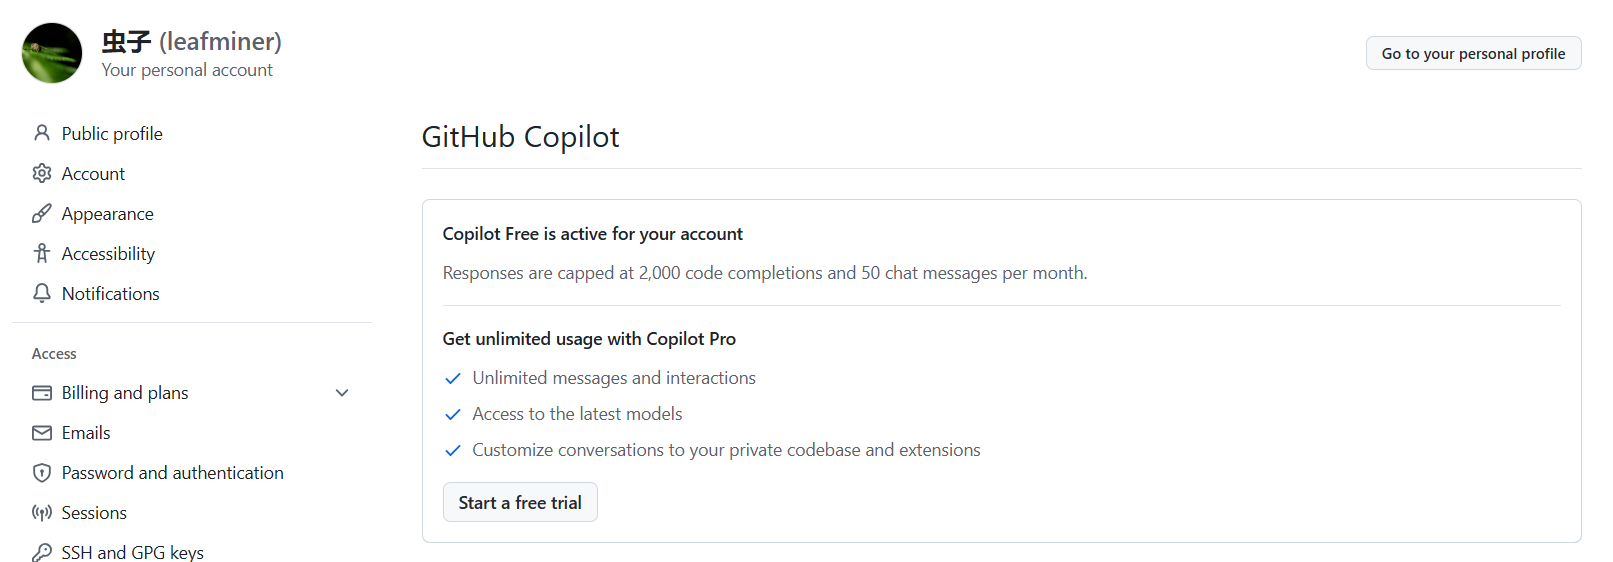Screen dimensions: 1613x562
Task: Click the Appearance paintbrush icon
Action: (x=42, y=213)
